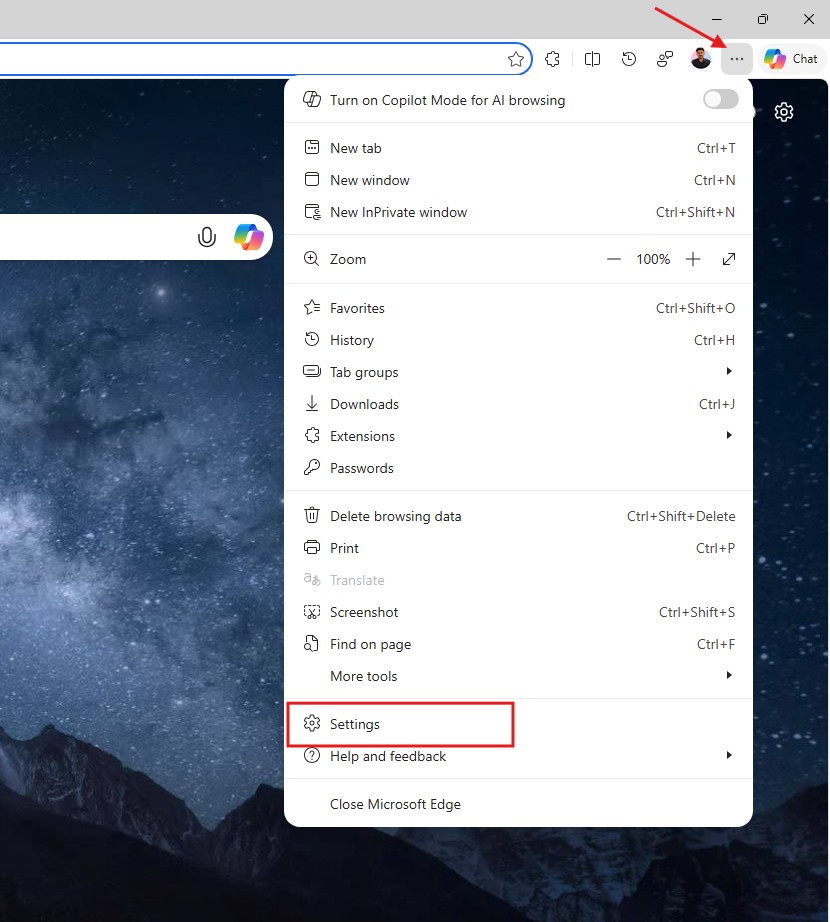Open the Settings and more ellipsis menu
Screen dimensions: 830x922
point(737,59)
